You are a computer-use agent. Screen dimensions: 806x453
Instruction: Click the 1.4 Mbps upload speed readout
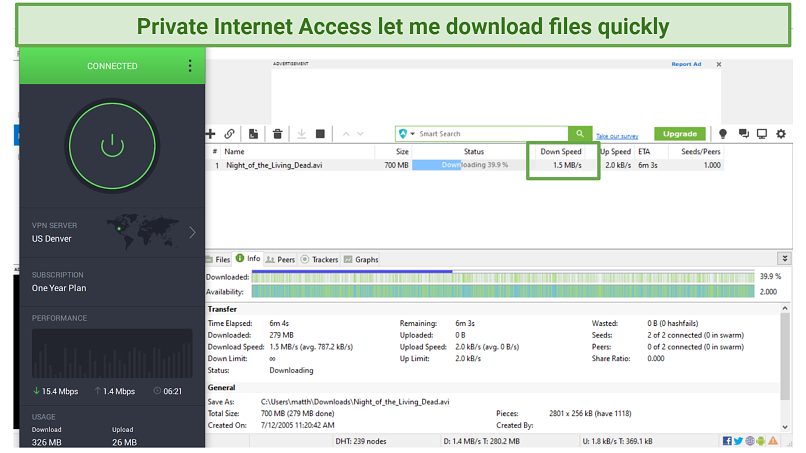115,391
